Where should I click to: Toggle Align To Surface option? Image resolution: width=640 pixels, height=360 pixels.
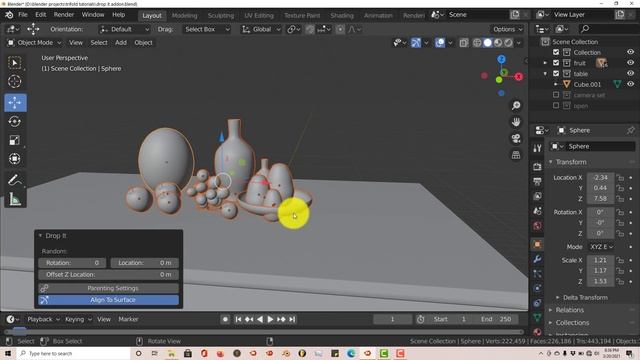click(109, 300)
